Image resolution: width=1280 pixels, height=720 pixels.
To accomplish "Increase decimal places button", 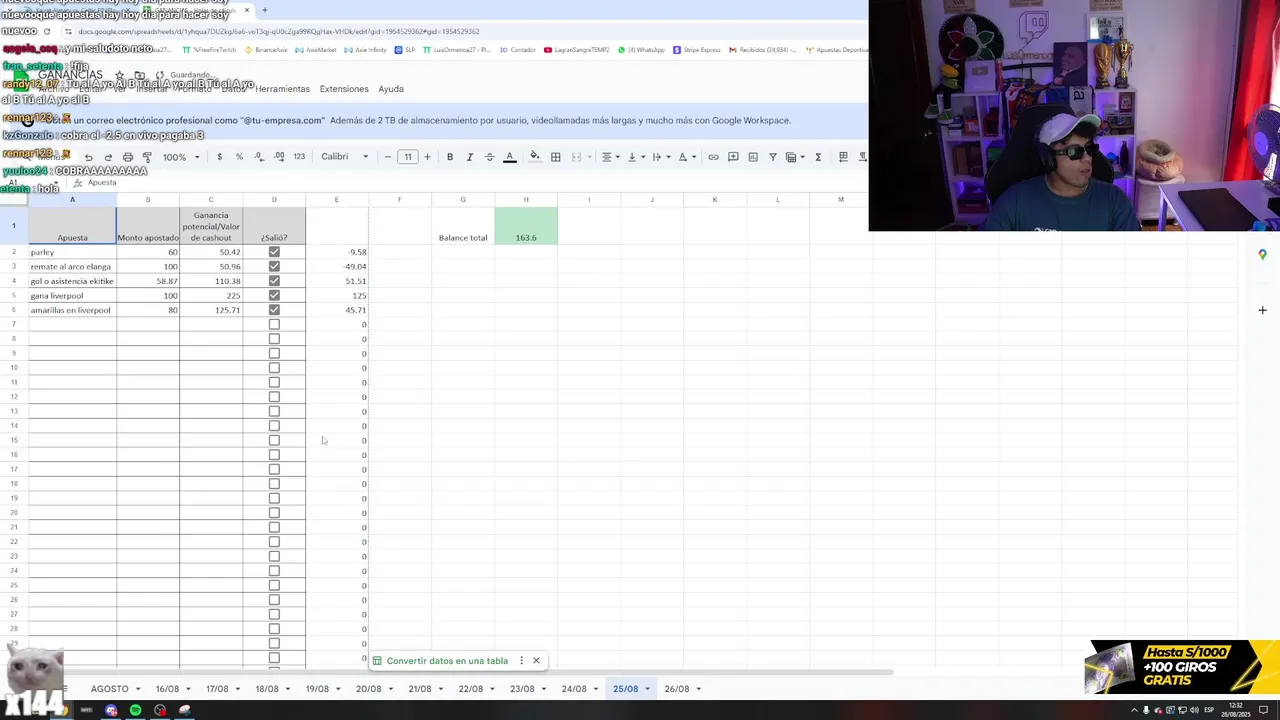I will coord(279,157).
